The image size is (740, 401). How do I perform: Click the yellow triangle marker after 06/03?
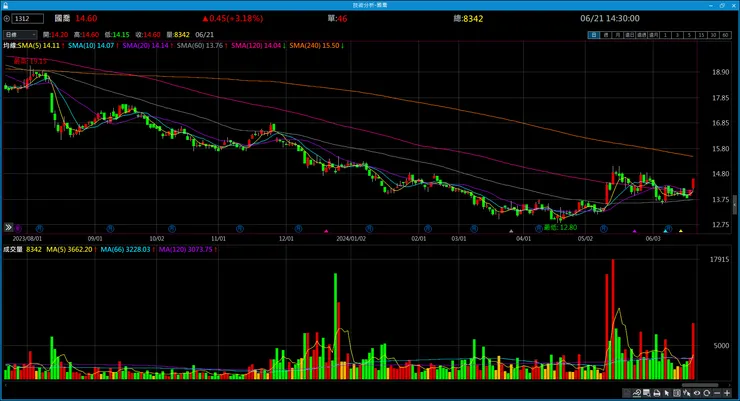click(681, 231)
